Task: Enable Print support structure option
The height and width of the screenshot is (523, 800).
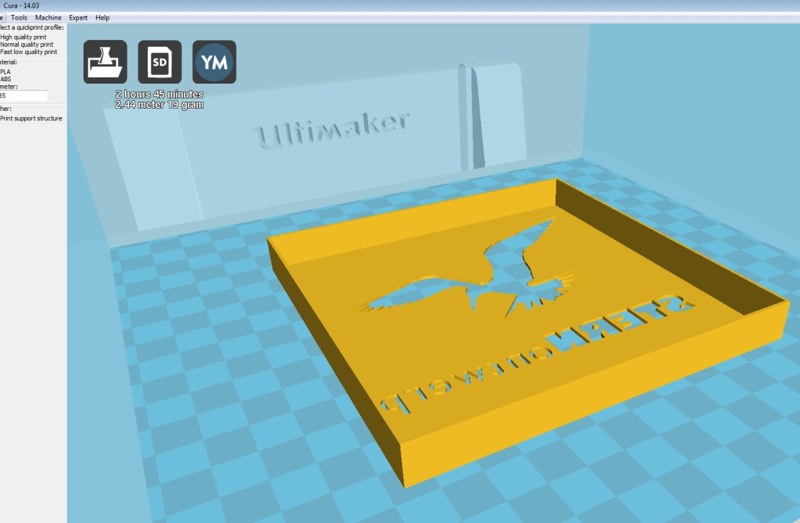Action: click(x=31, y=118)
